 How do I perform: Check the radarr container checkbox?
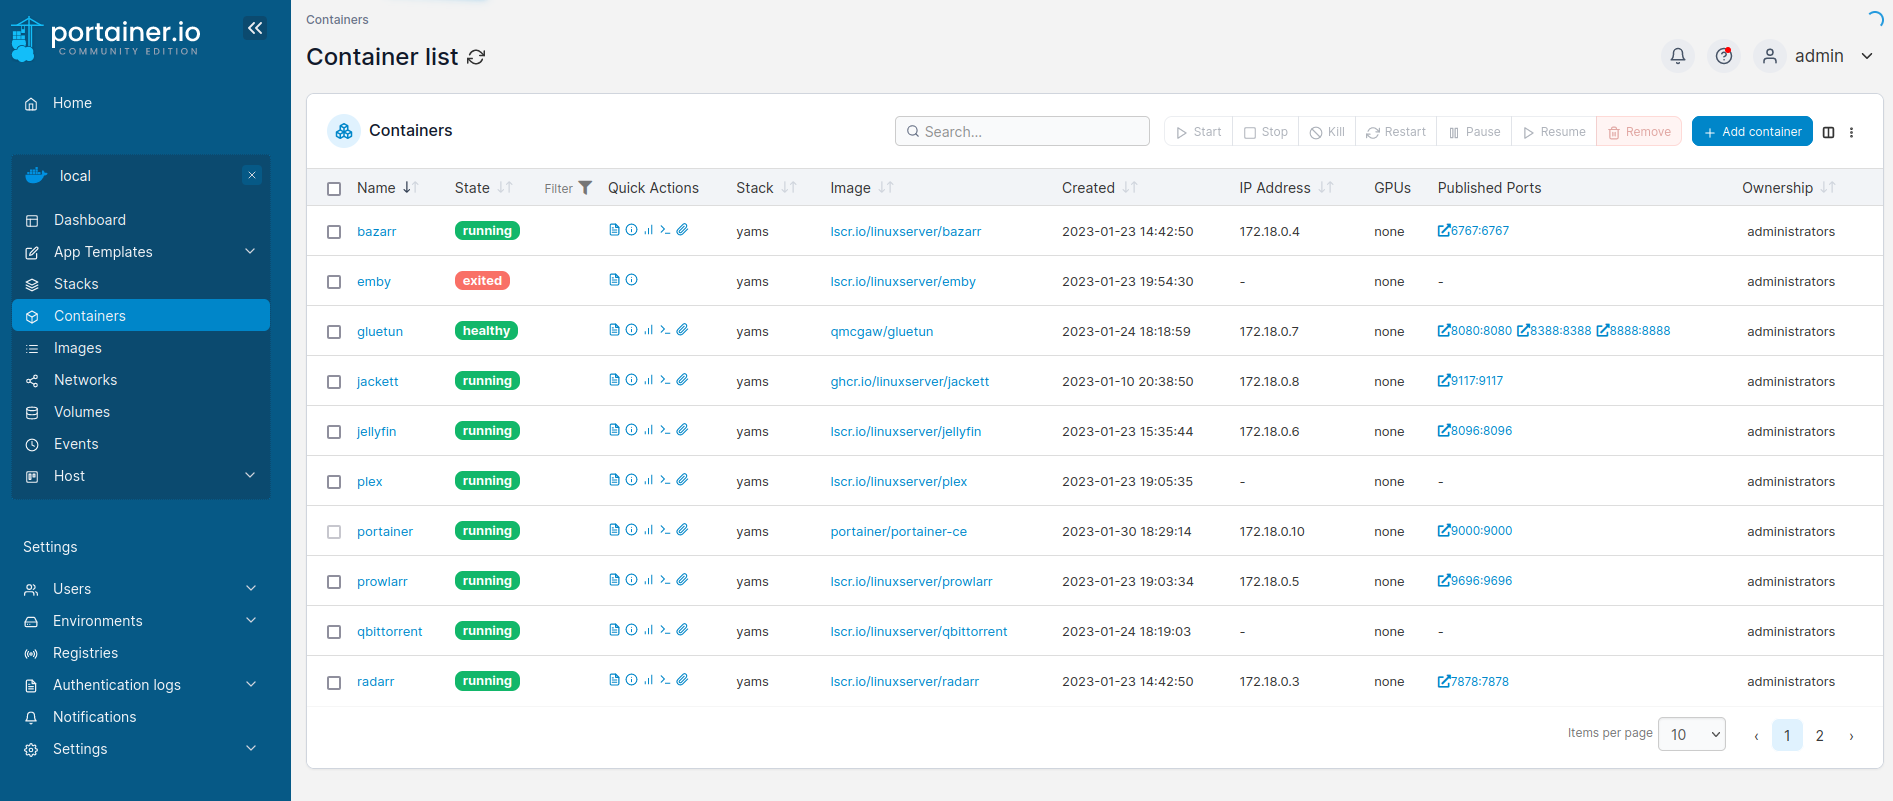(334, 682)
